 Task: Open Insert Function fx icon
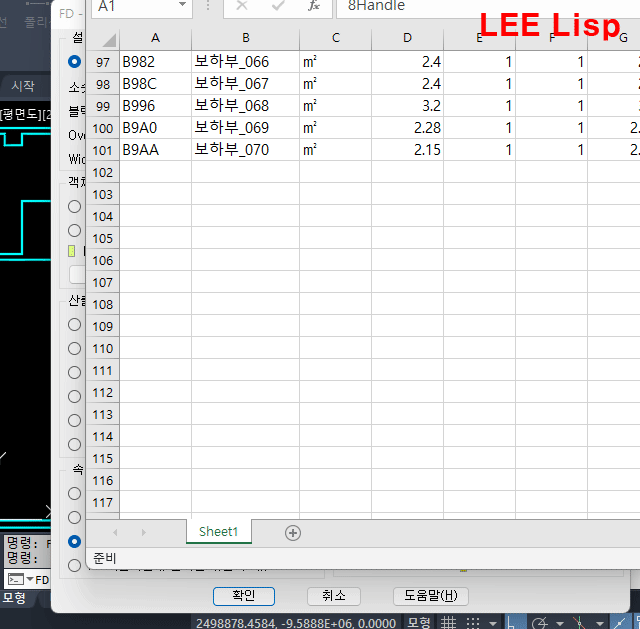pyautogui.click(x=313, y=5)
